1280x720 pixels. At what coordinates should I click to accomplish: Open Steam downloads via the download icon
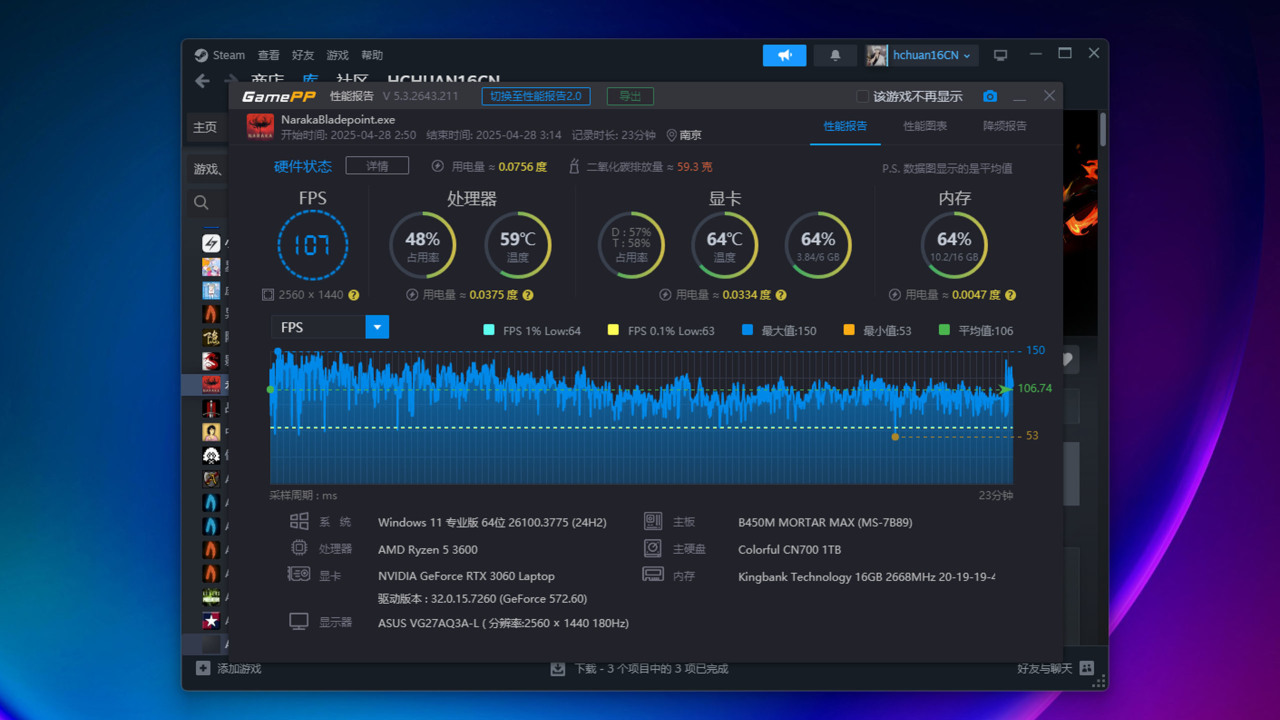tap(558, 668)
